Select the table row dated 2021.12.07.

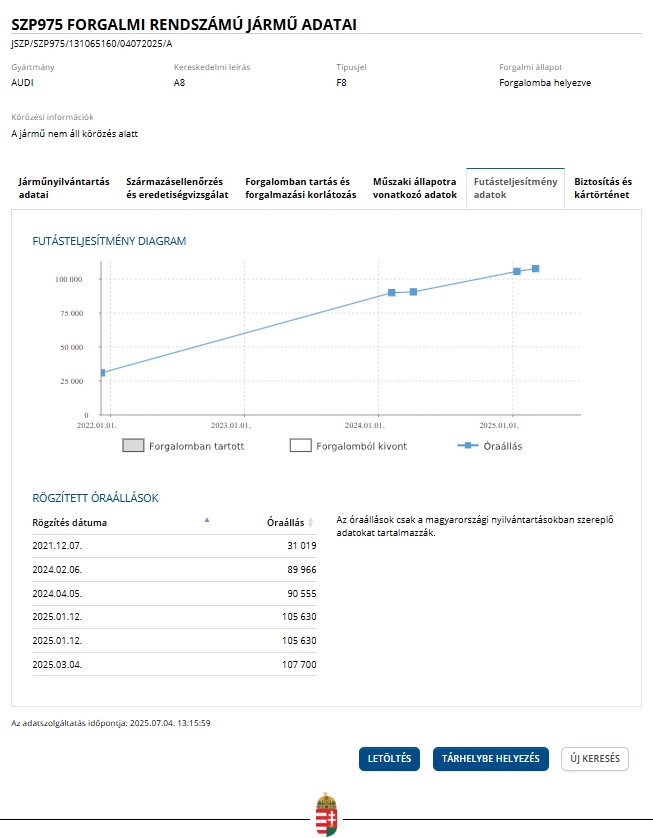pyautogui.click(x=174, y=546)
